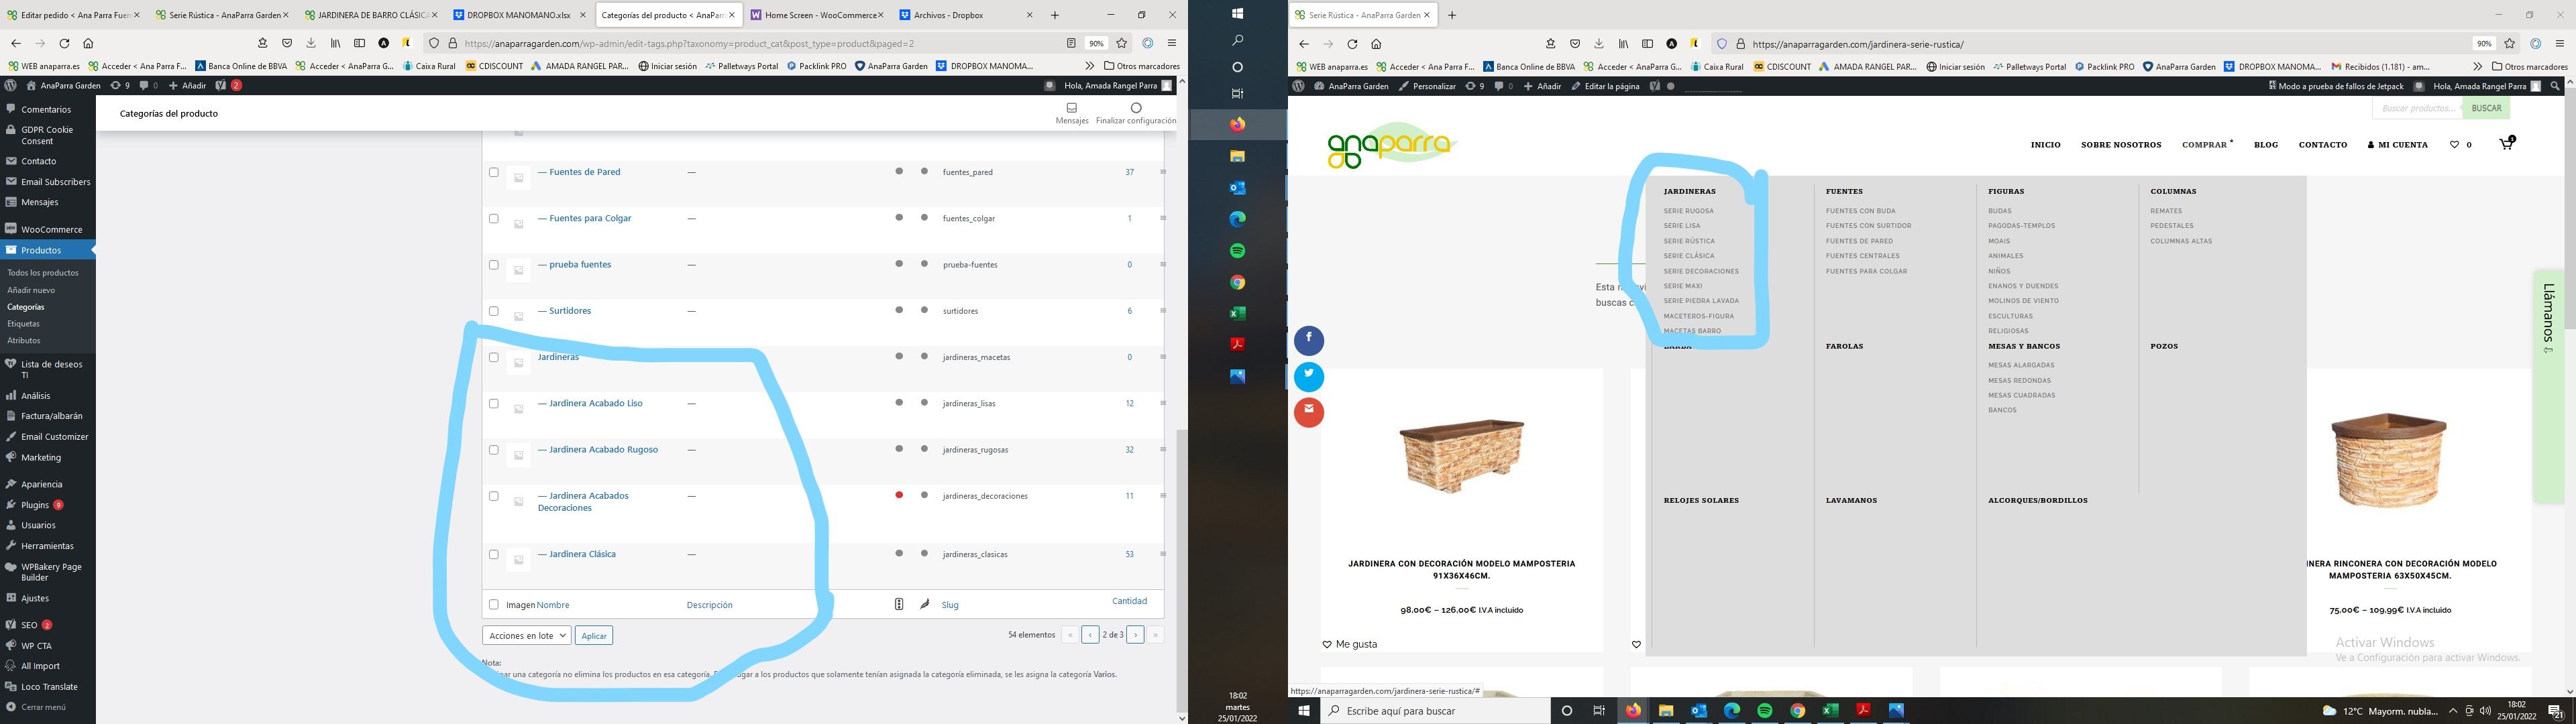
Task: Open wishlist heart icon in shop header
Action: click(2454, 145)
